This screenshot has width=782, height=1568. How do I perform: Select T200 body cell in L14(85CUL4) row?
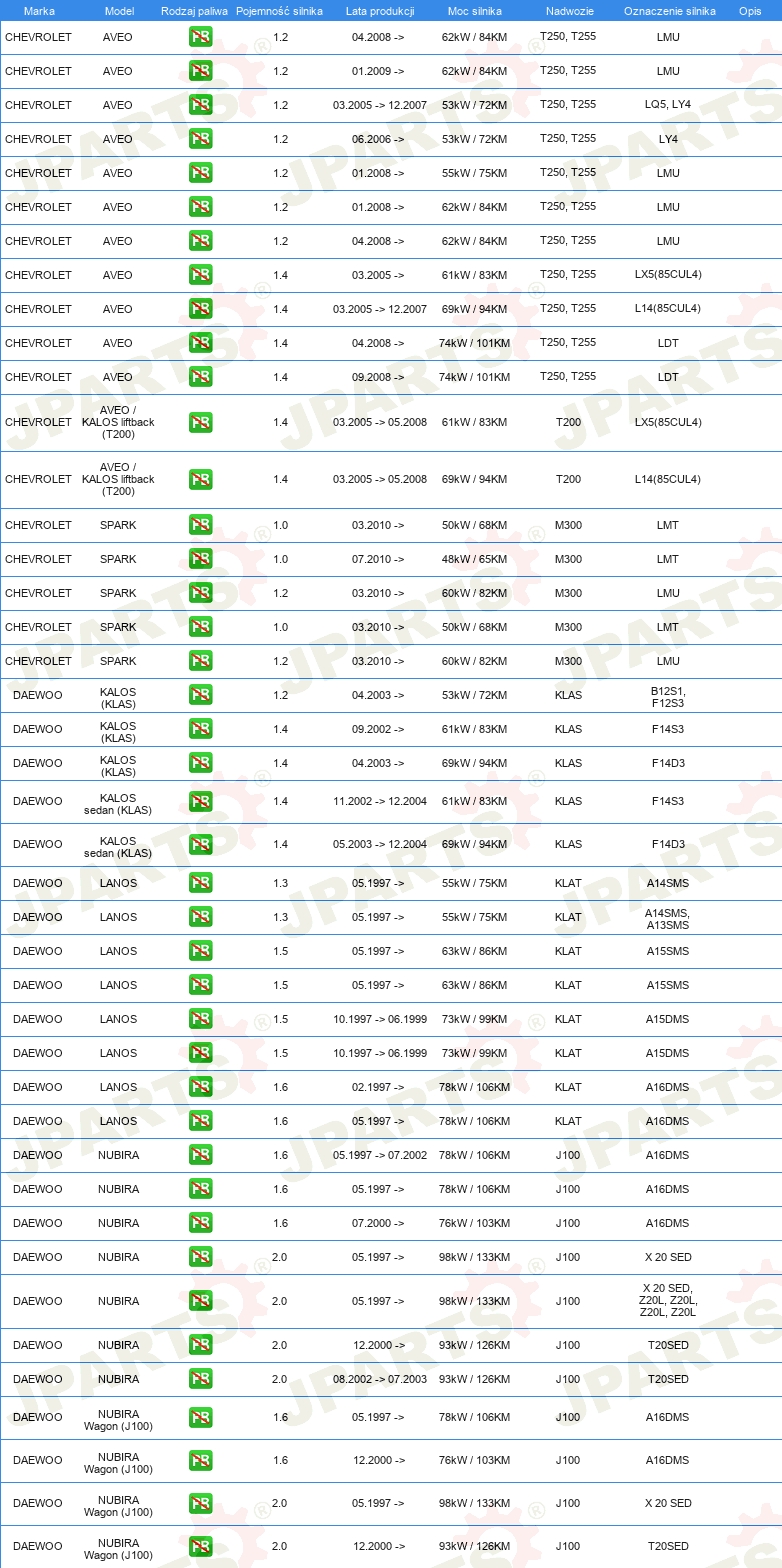tap(568, 479)
